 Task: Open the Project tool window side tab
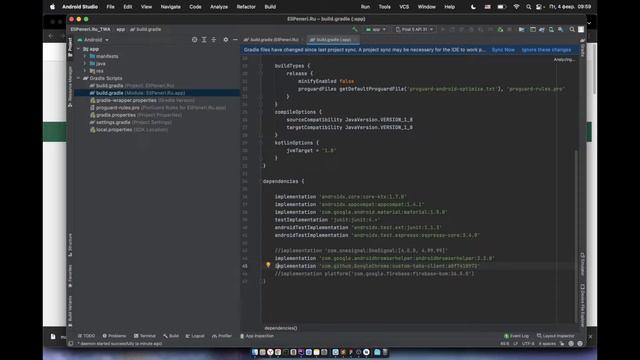70,47
